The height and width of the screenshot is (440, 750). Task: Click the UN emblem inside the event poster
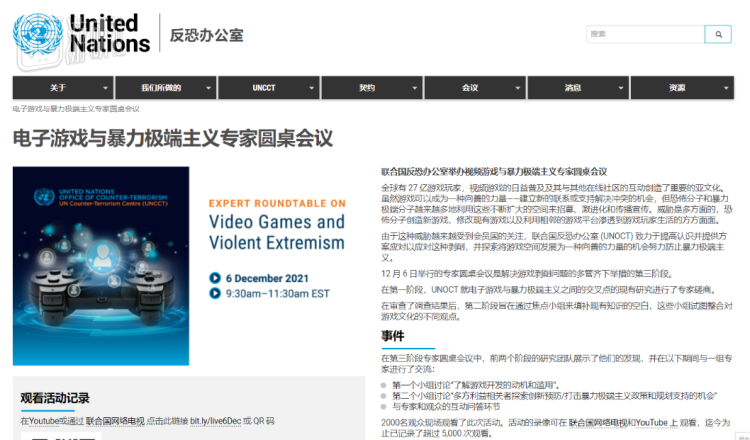(44, 197)
